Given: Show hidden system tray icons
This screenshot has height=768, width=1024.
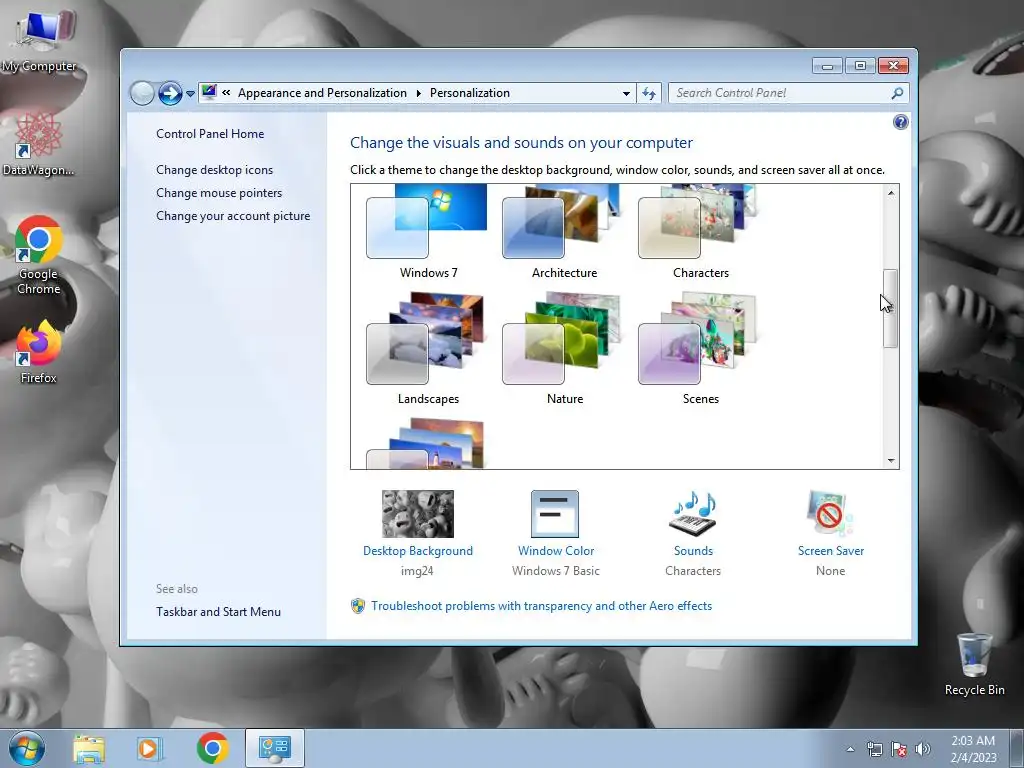Looking at the screenshot, I should tap(850, 749).
